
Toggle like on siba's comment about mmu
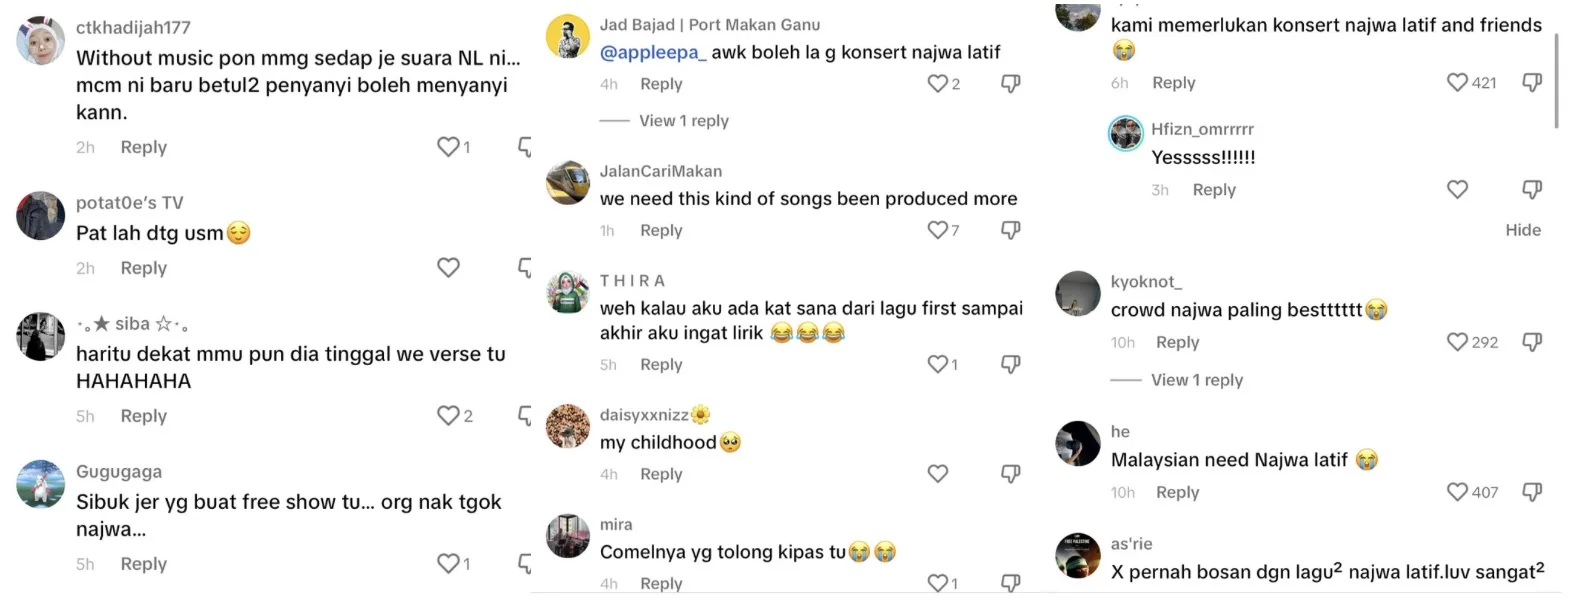coord(448,416)
